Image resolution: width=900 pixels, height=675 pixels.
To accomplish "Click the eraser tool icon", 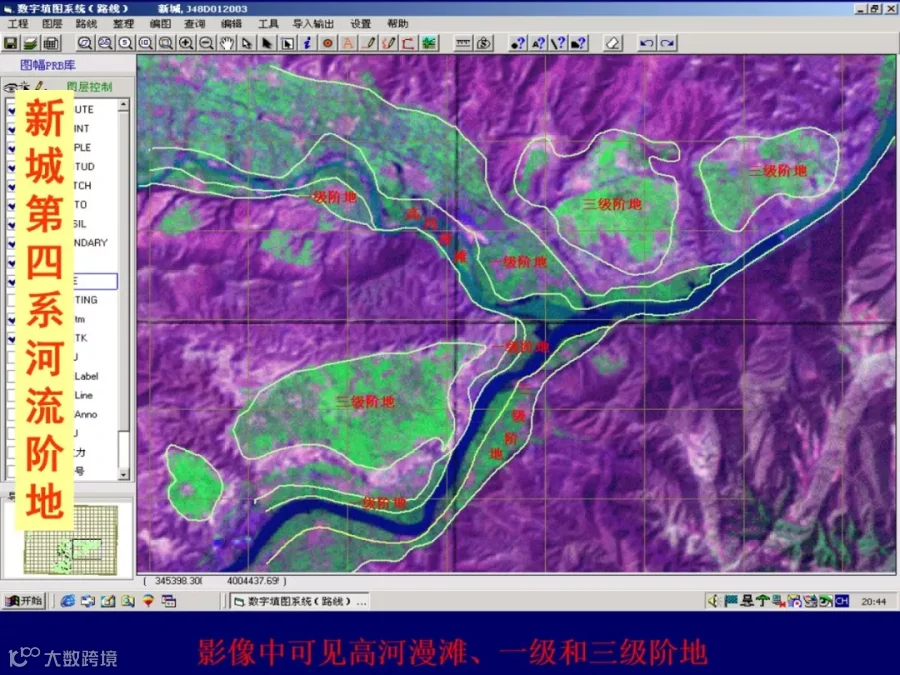I will pyautogui.click(x=613, y=43).
